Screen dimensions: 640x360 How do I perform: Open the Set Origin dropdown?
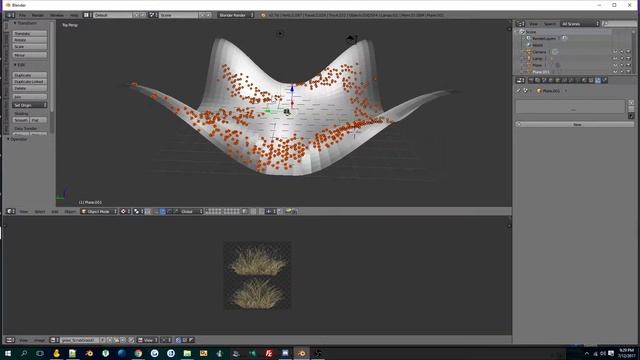coord(30,105)
